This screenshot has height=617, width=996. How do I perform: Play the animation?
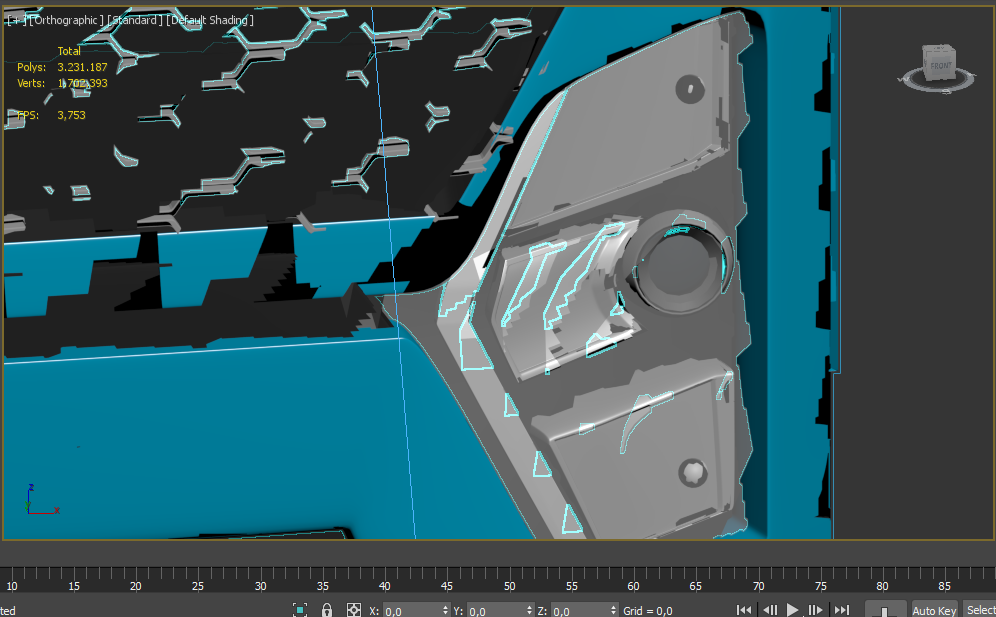[792, 610]
